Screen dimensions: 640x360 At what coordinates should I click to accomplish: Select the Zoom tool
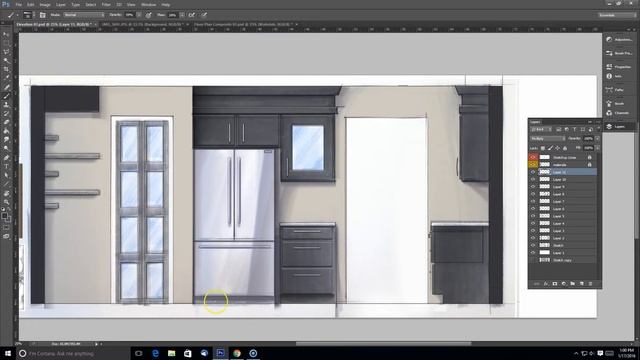pyautogui.click(x=6, y=202)
